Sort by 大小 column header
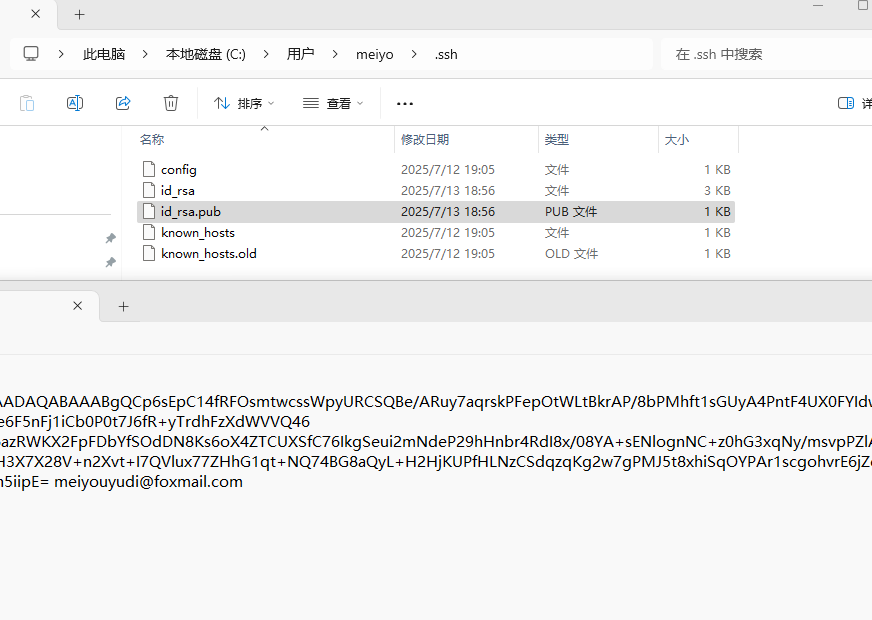The width and height of the screenshot is (872, 620). [677, 140]
